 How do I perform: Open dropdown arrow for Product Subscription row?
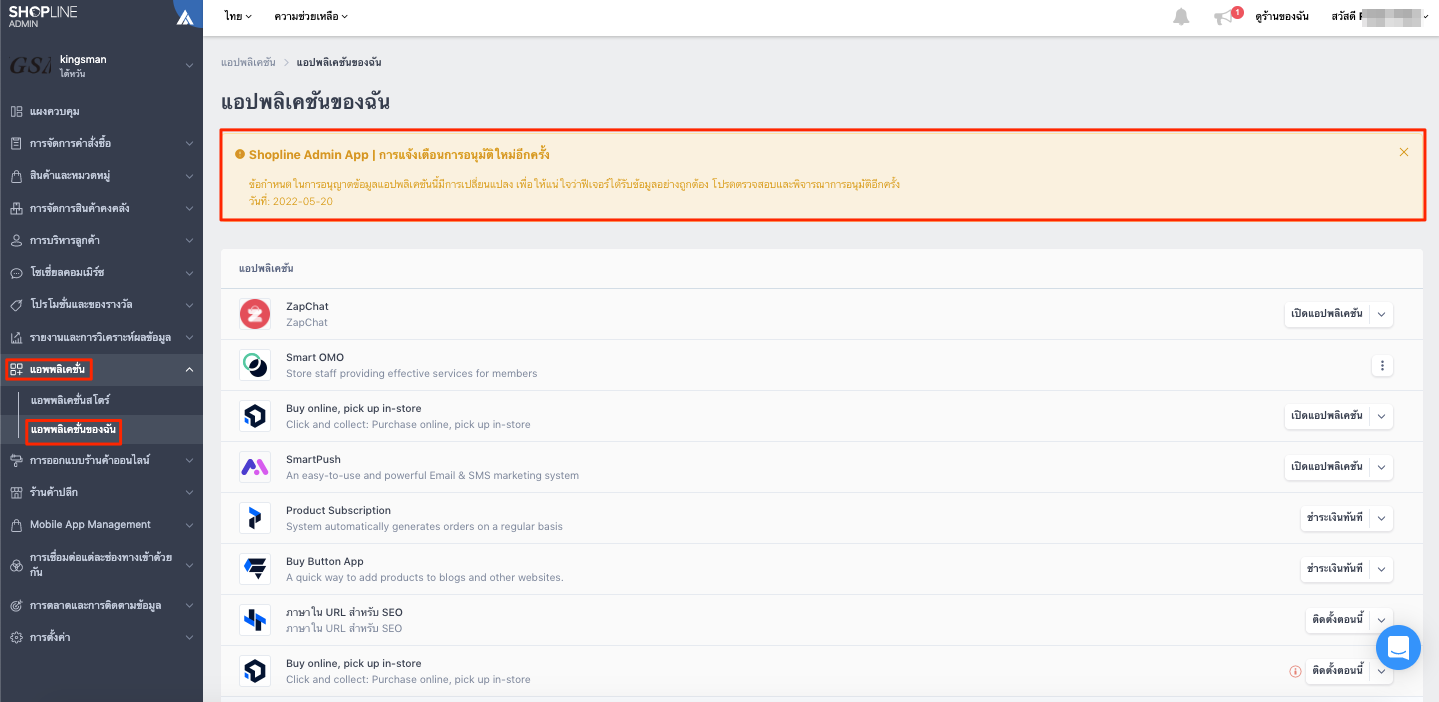[x=1381, y=518]
